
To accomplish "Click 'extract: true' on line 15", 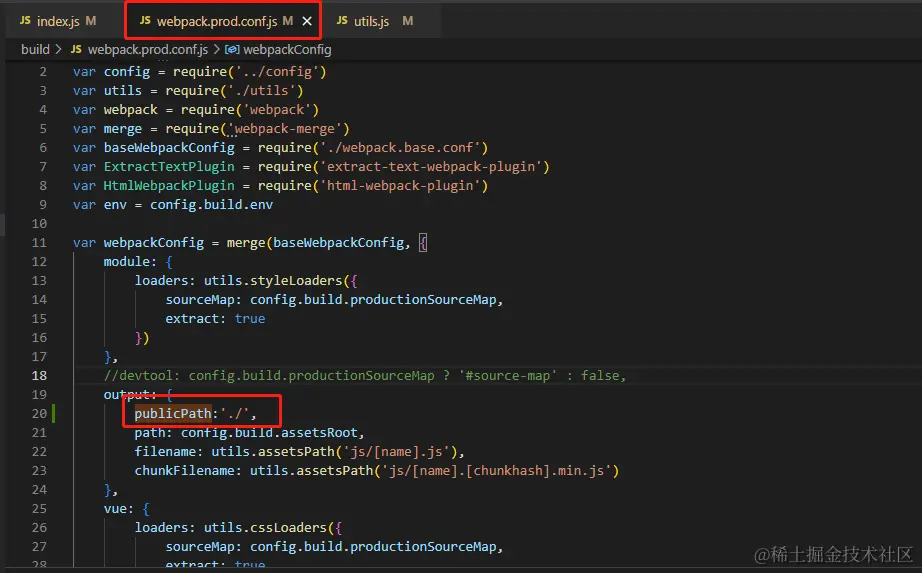I will [215, 319].
